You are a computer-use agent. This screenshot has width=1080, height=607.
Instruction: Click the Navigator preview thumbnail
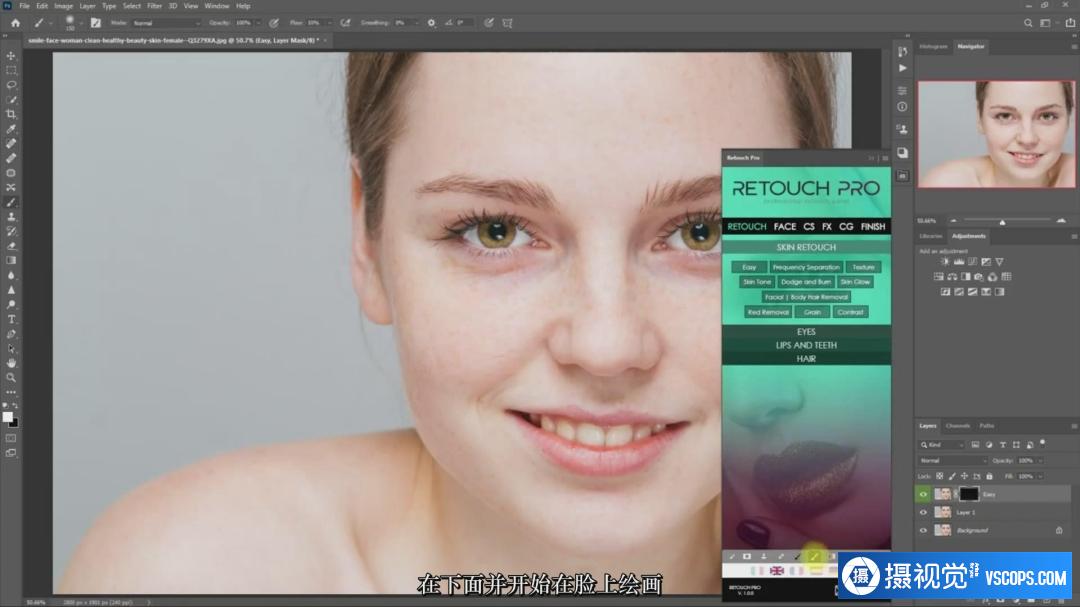(996, 134)
